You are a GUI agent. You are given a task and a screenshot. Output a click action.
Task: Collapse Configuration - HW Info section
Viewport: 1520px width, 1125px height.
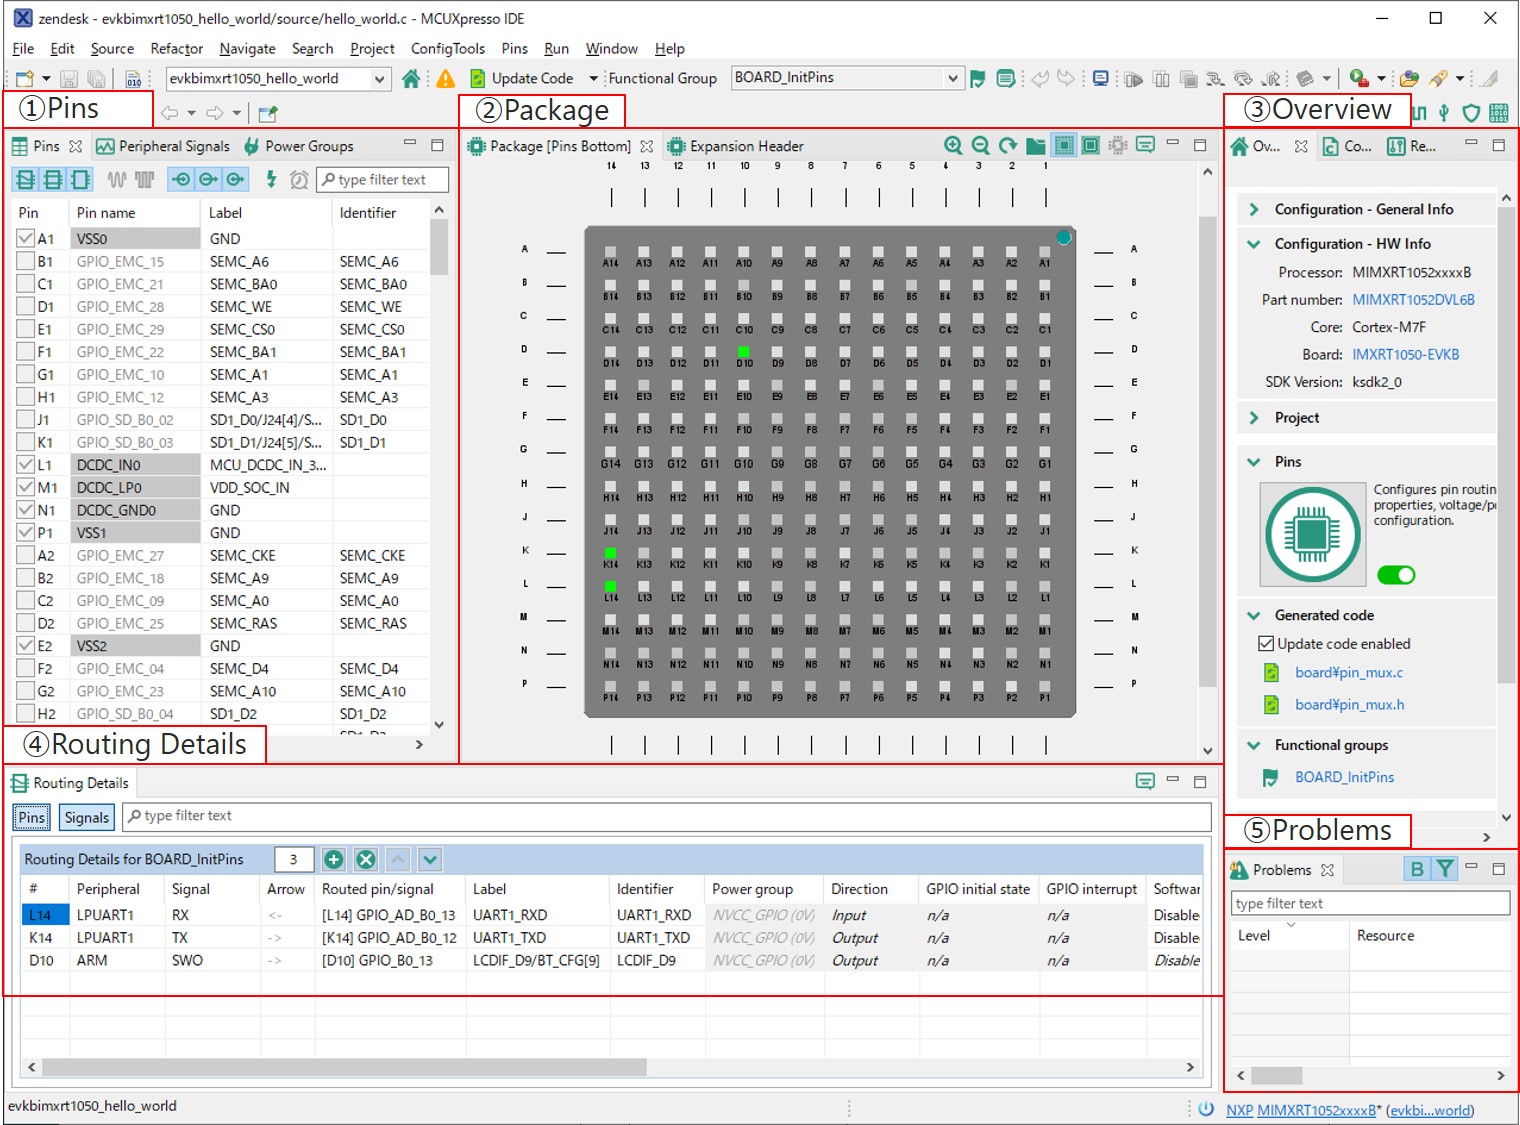pyautogui.click(x=1254, y=244)
